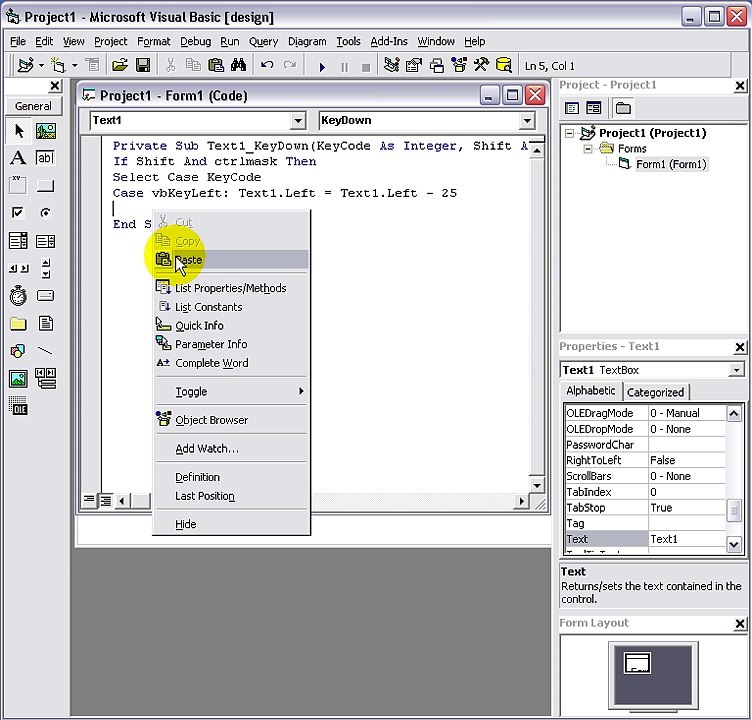Select the TextBox control tool
Screen dimensions: 752x720
click(x=46, y=158)
